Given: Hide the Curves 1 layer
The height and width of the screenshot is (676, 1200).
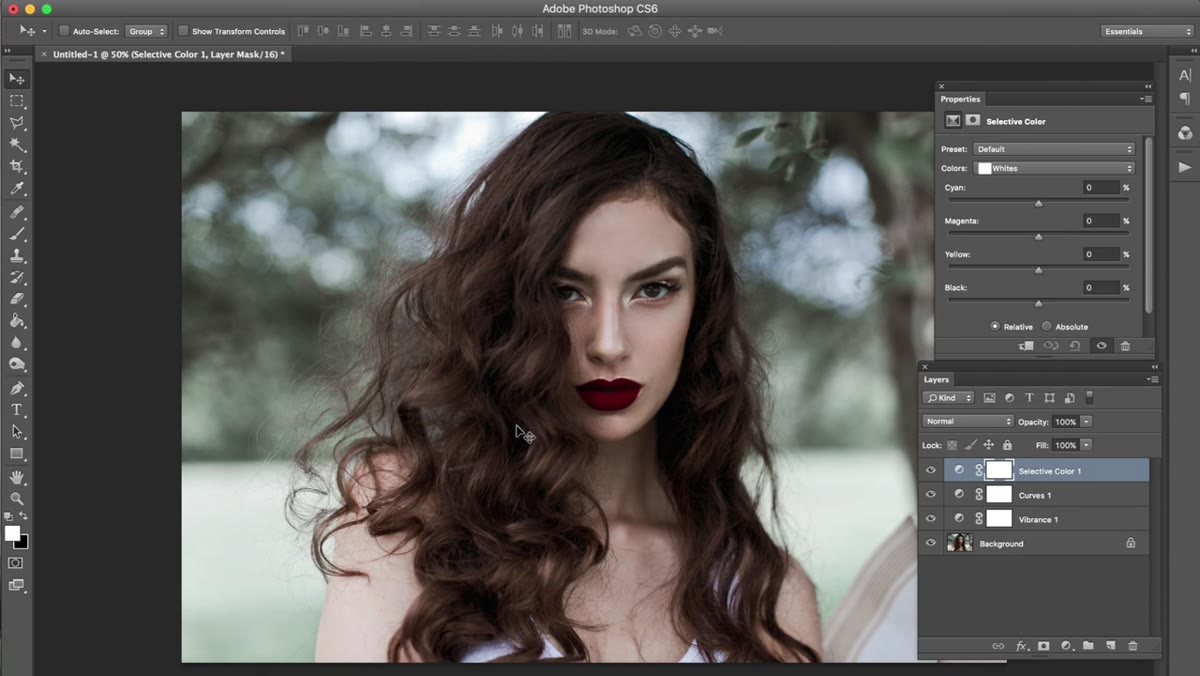Looking at the screenshot, I should [x=931, y=494].
